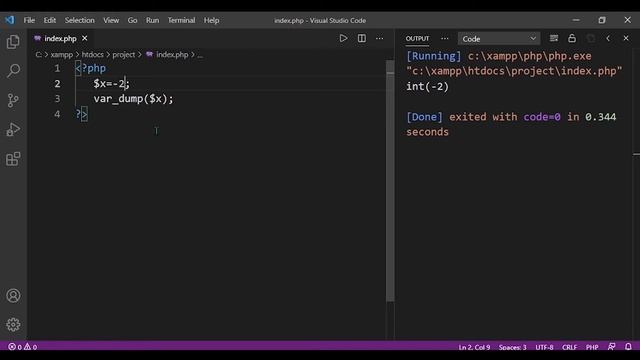Click the breadcrumb trailing ellipsis

[x=200, y=55]
